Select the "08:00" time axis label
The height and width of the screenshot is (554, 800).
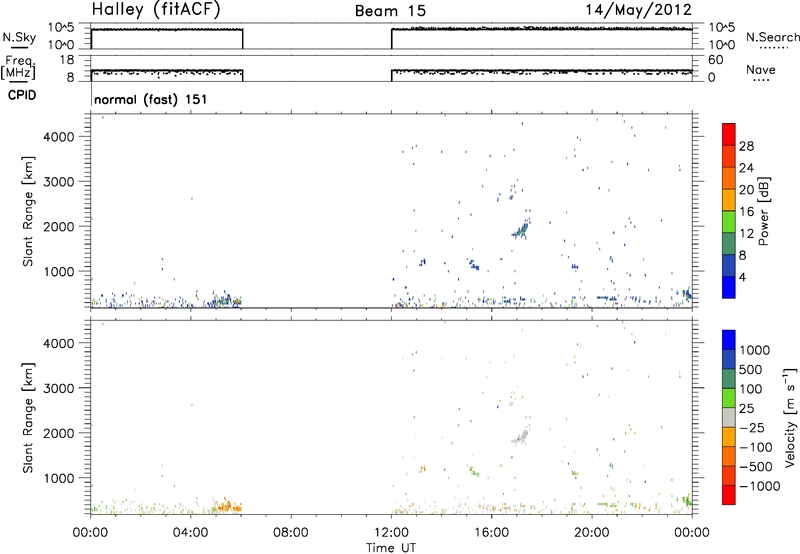(291, 533)
